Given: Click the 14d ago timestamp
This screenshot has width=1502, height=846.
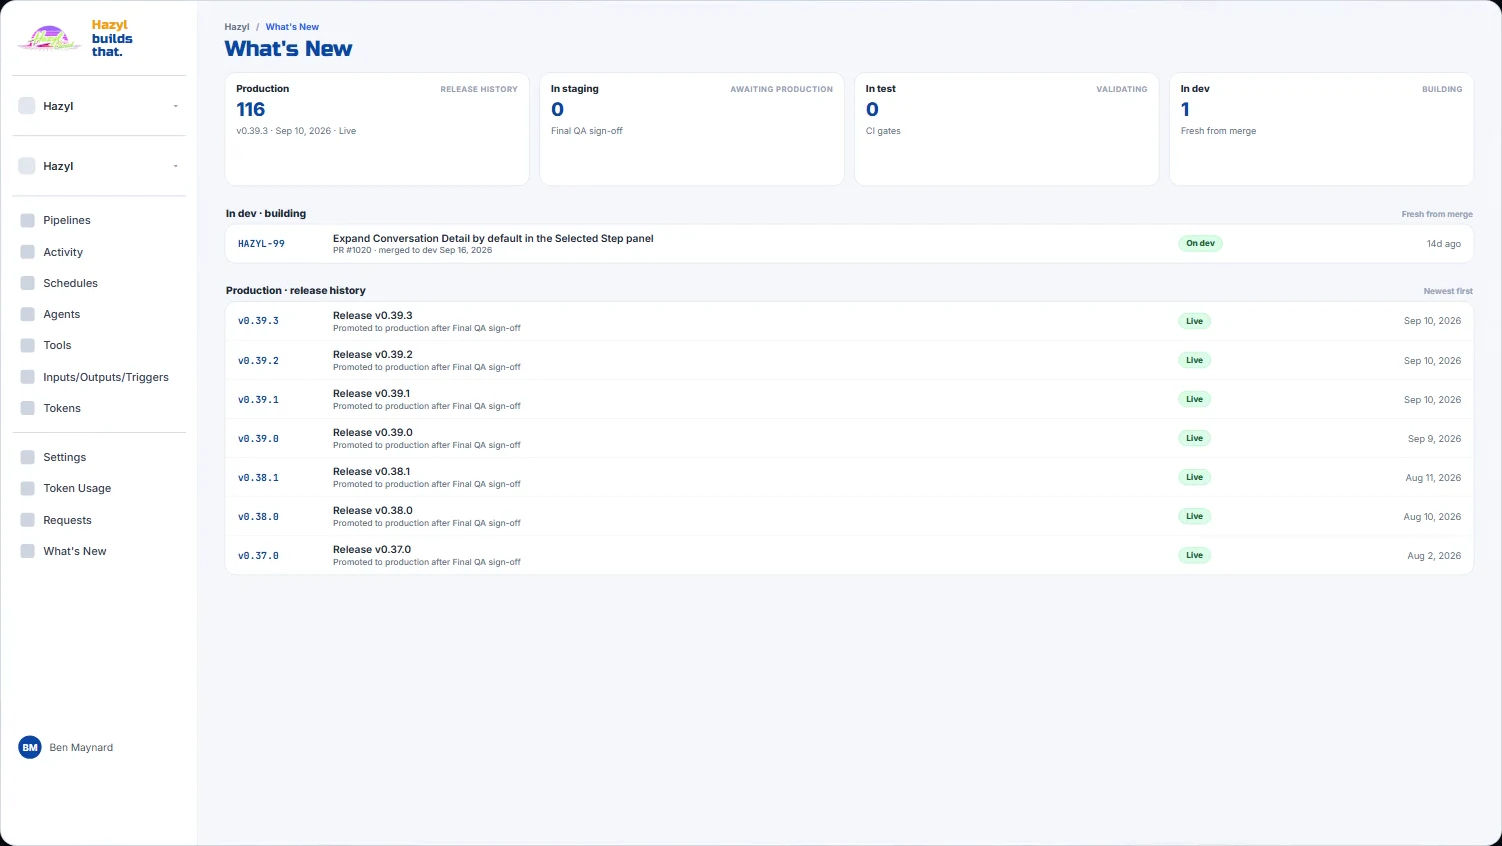Looking at the screenshot, I should click(1444, 244).
